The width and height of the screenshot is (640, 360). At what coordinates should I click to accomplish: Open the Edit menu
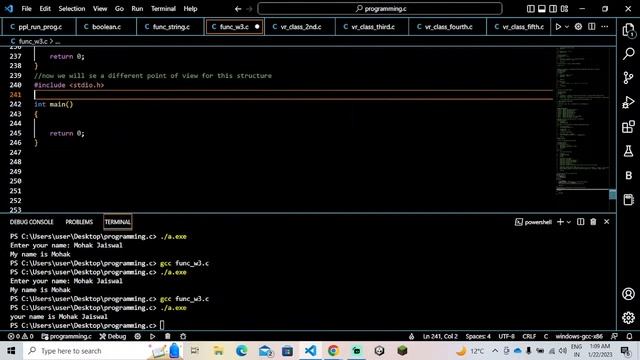point(45,9)
